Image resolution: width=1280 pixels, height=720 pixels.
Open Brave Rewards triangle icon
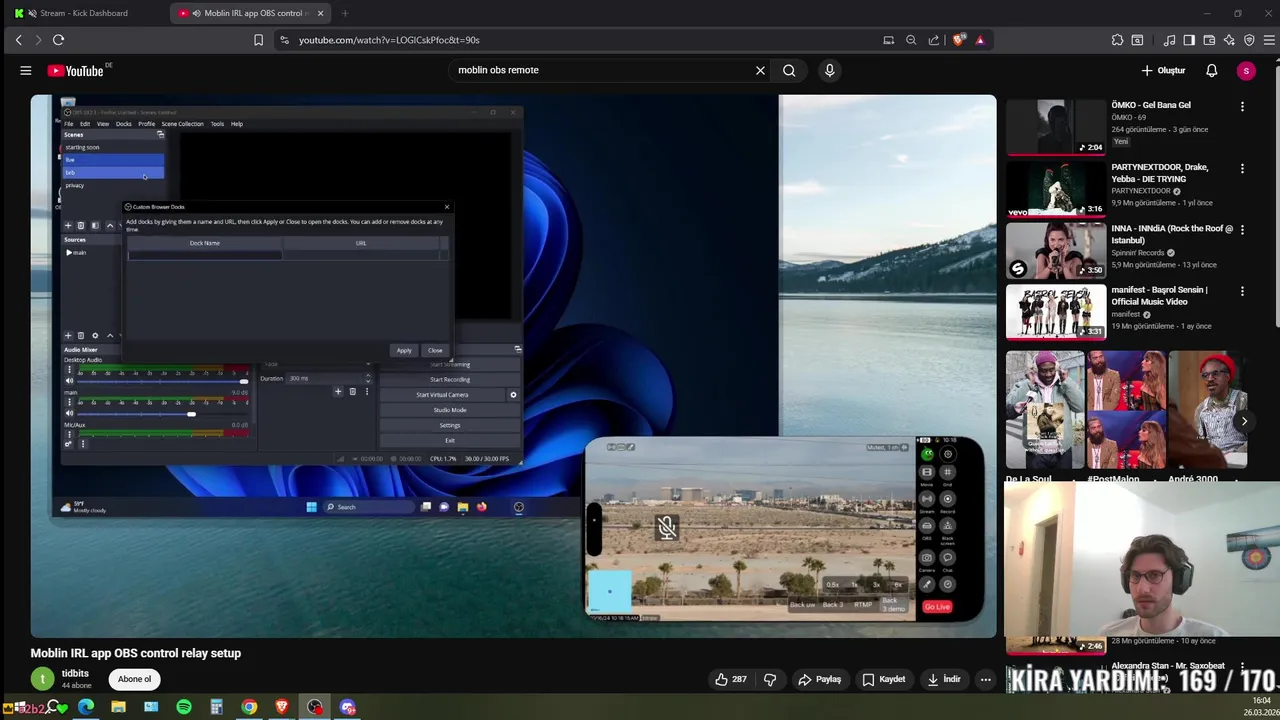click(980, 40)
